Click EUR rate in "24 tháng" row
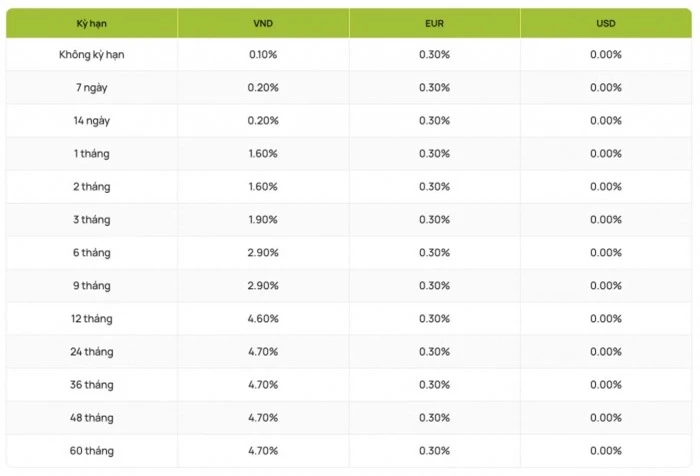Image resolution: width=700 pixels, height=476 pixels. (435, 351)
